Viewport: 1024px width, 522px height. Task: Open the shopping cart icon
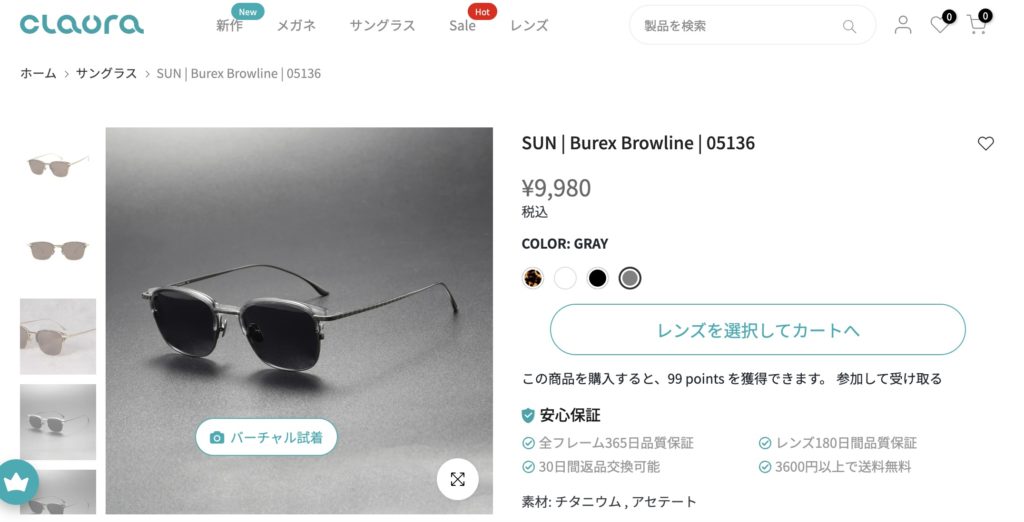point(977,25)
